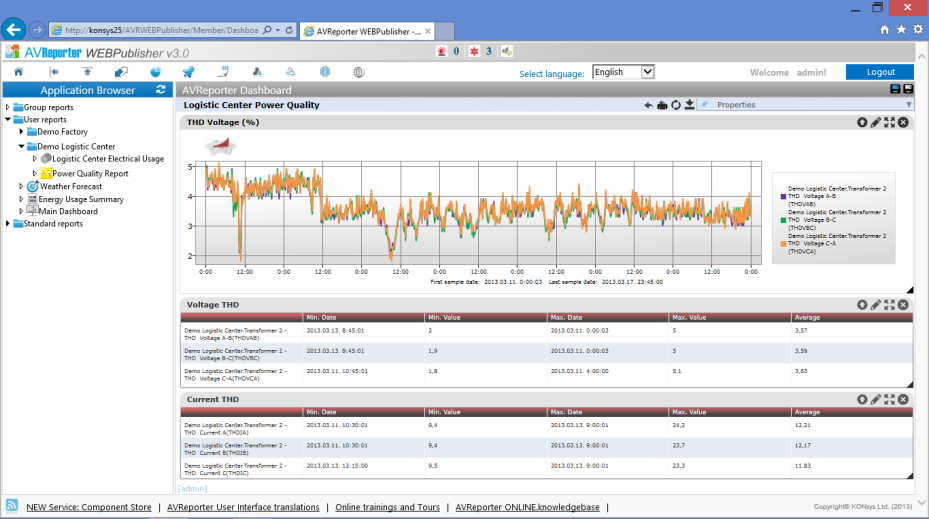
Task: Open the RSS feed icon in footer
Action: [x=12, y=505]
